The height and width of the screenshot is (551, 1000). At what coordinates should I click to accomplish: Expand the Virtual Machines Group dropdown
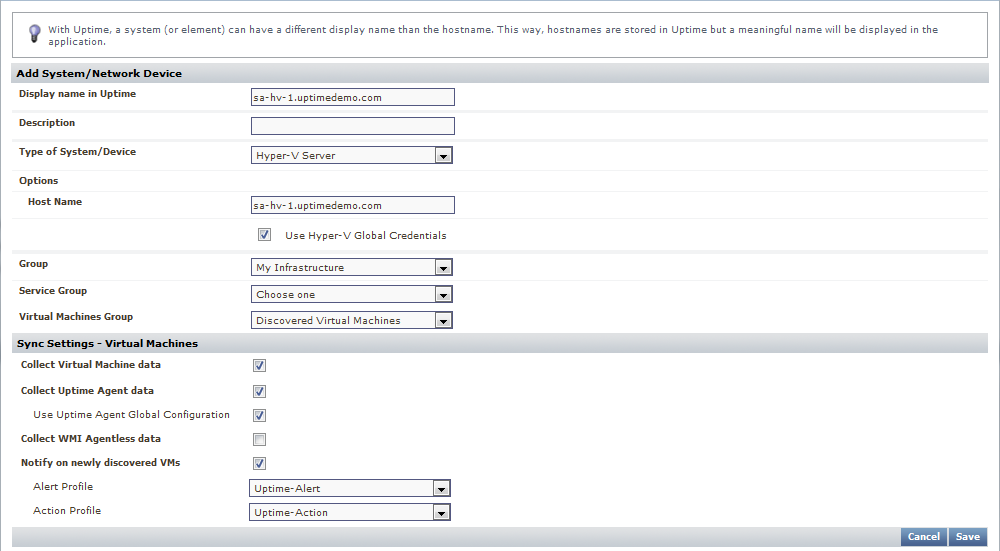coord(351,321)
